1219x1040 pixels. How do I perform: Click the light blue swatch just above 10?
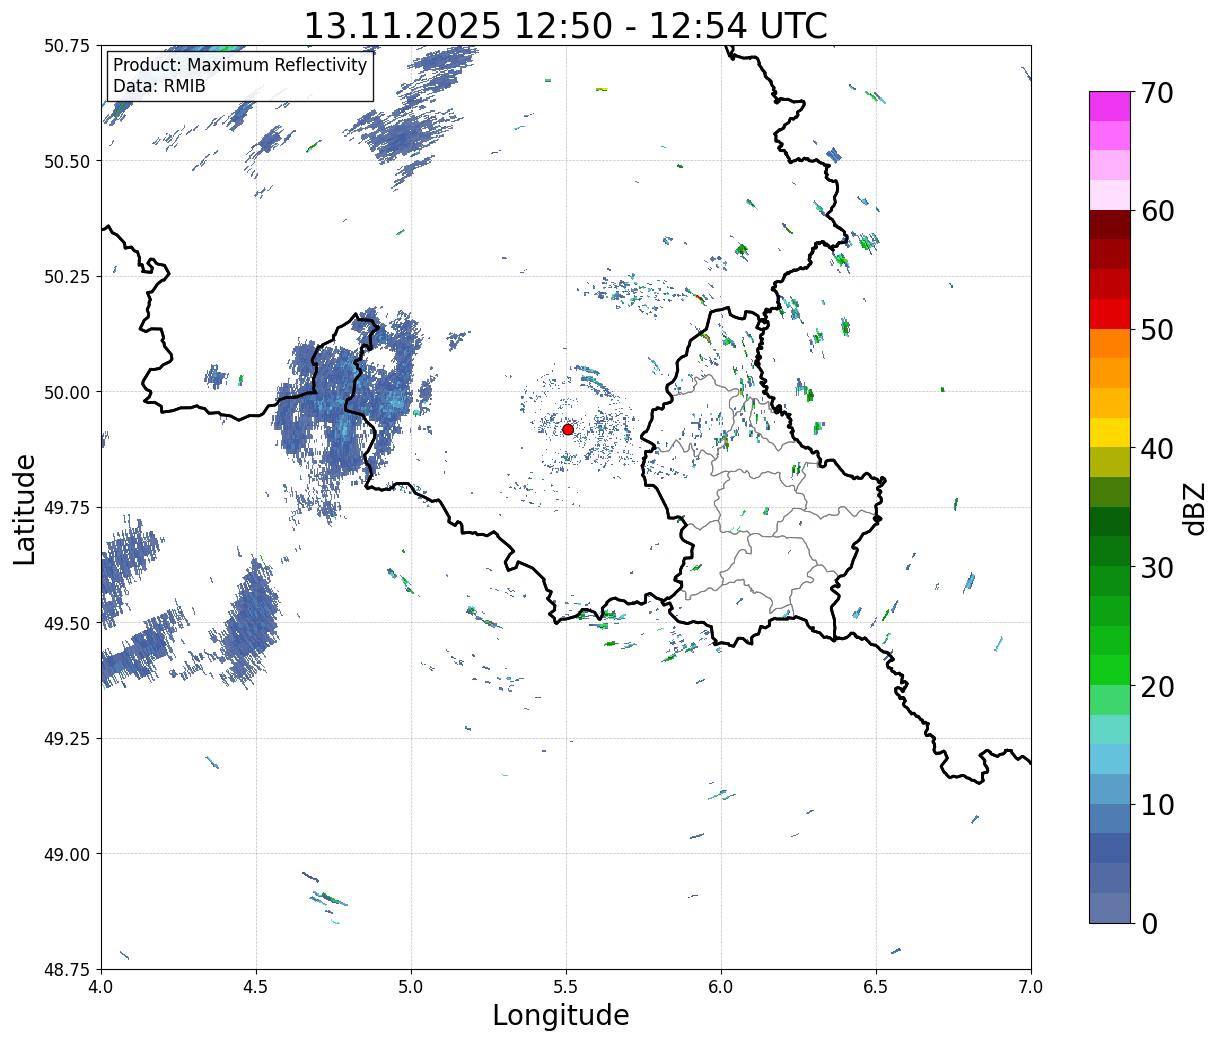[x=1110, y=789]
